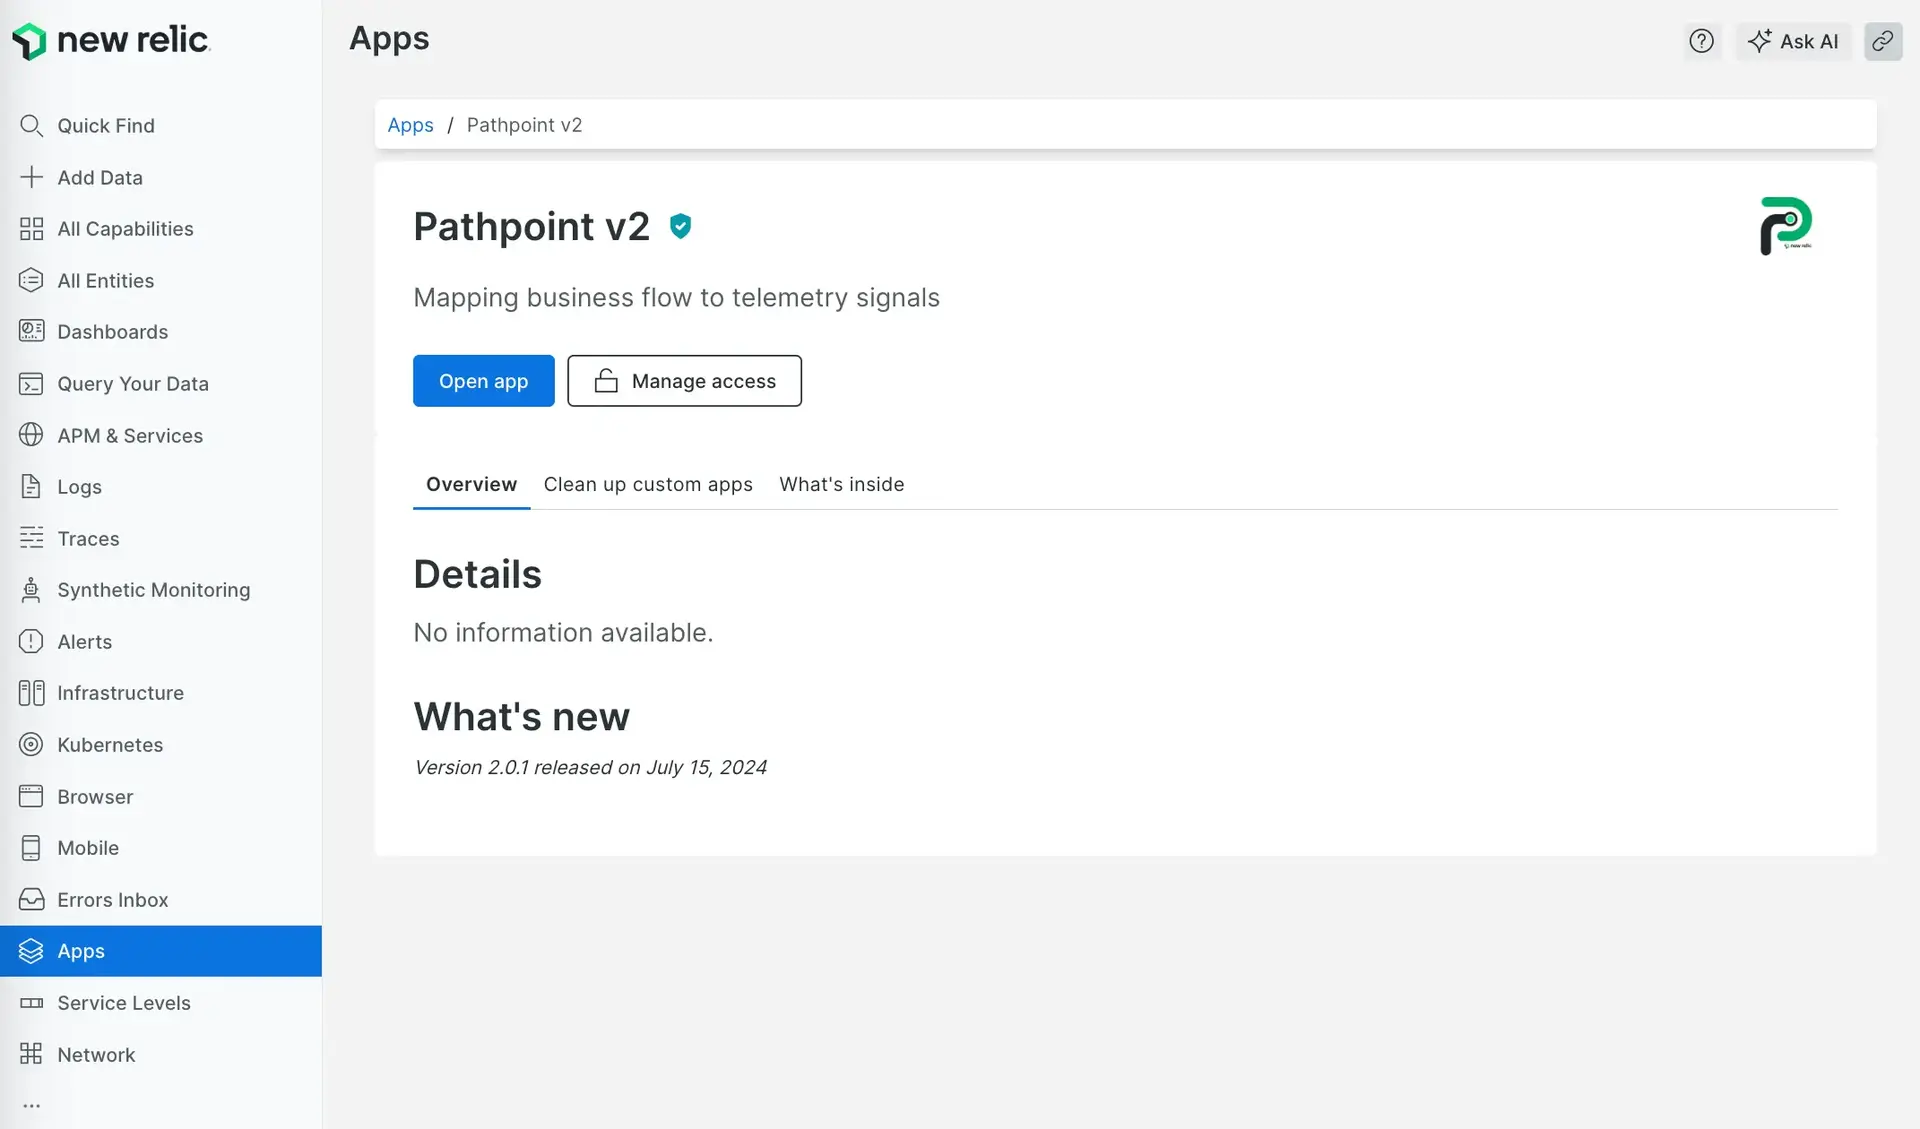Click the Apps breadcrumb link

(x=410, y=124)
